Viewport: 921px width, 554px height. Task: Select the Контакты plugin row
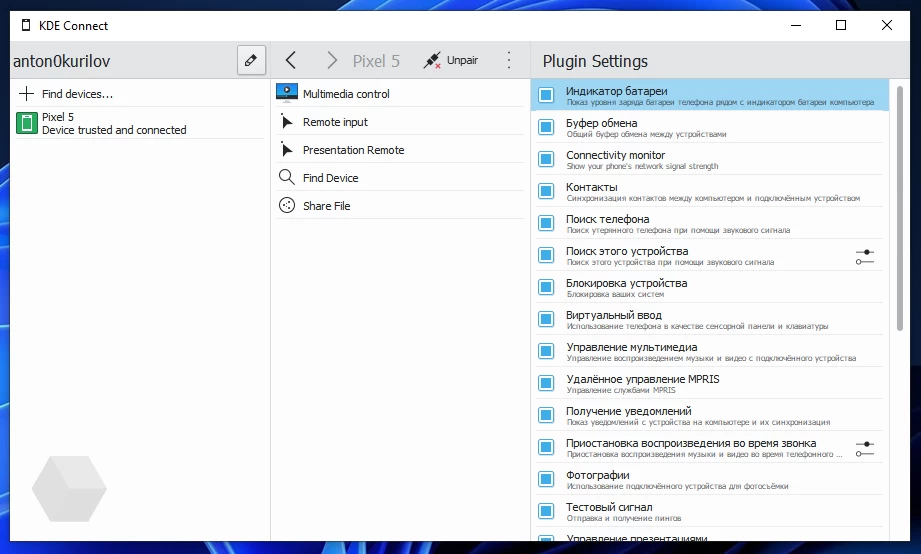700,191
